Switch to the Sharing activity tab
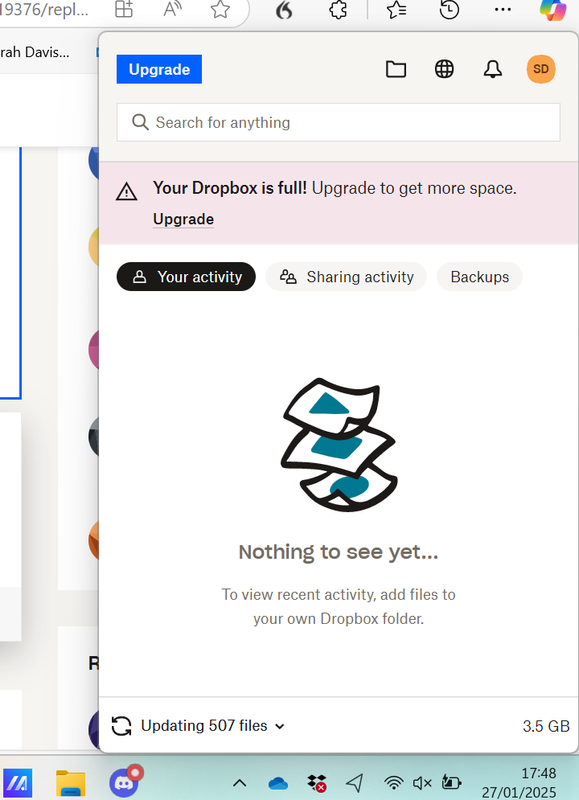Viewport: 579px width, 800px height. click(346, 277)
